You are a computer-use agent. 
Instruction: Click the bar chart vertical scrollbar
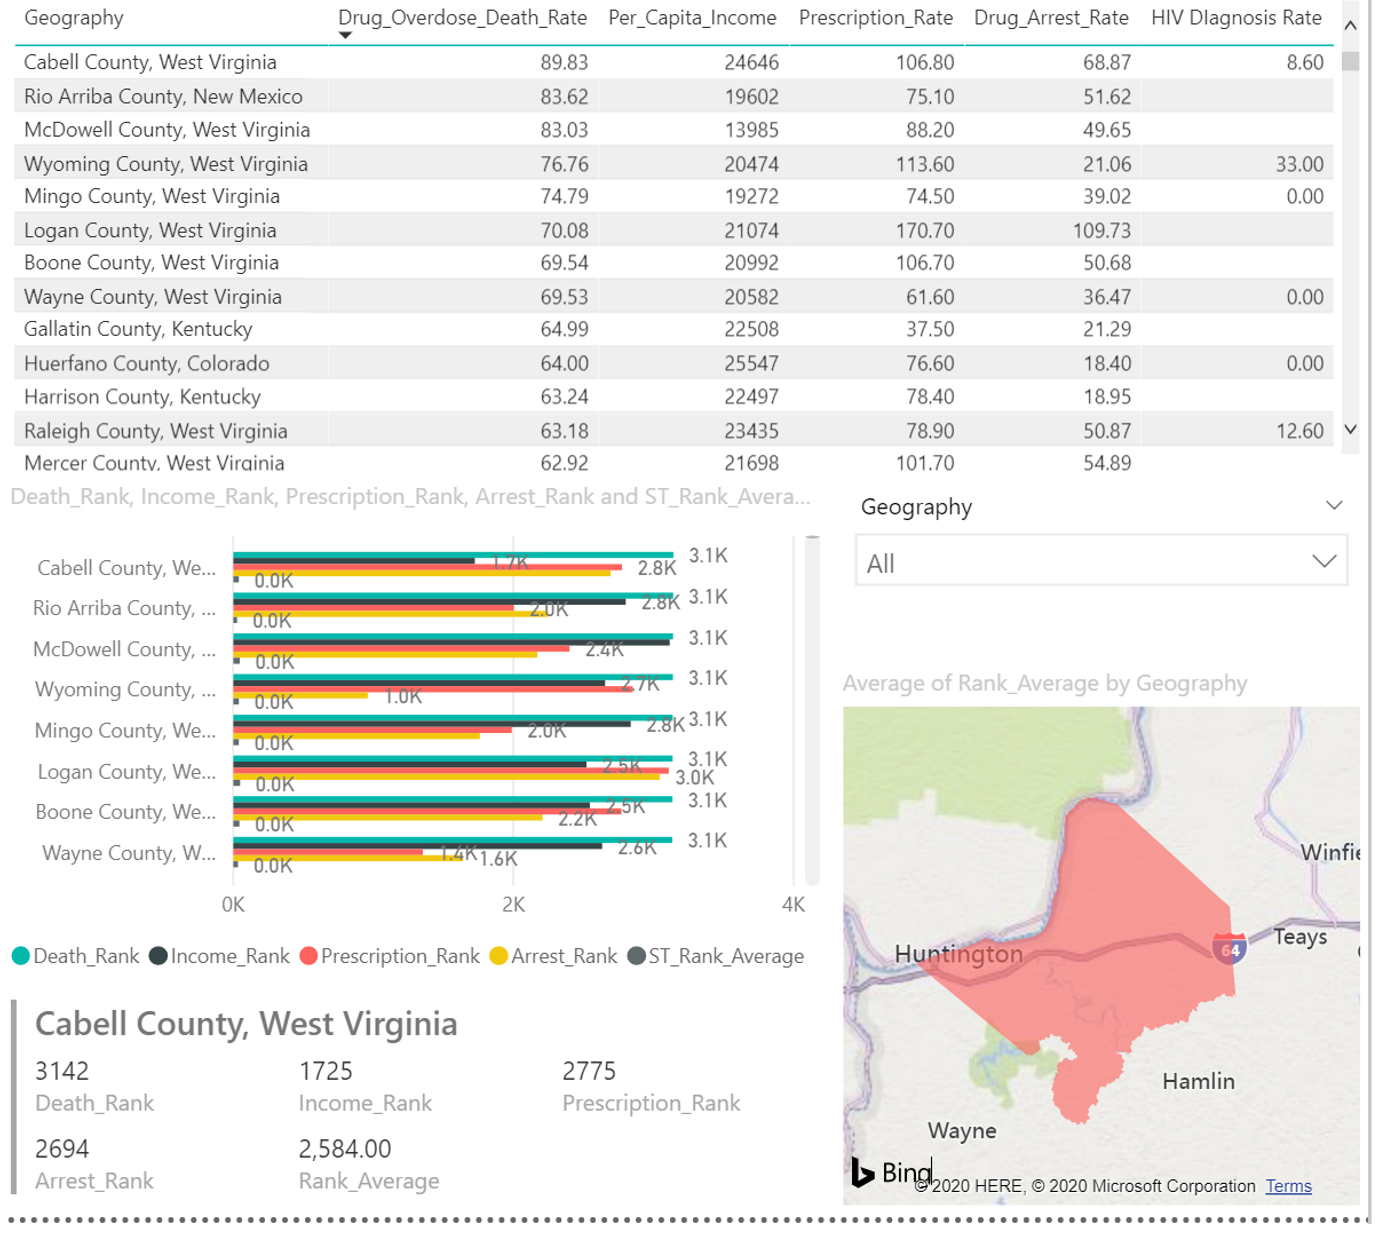812,710
